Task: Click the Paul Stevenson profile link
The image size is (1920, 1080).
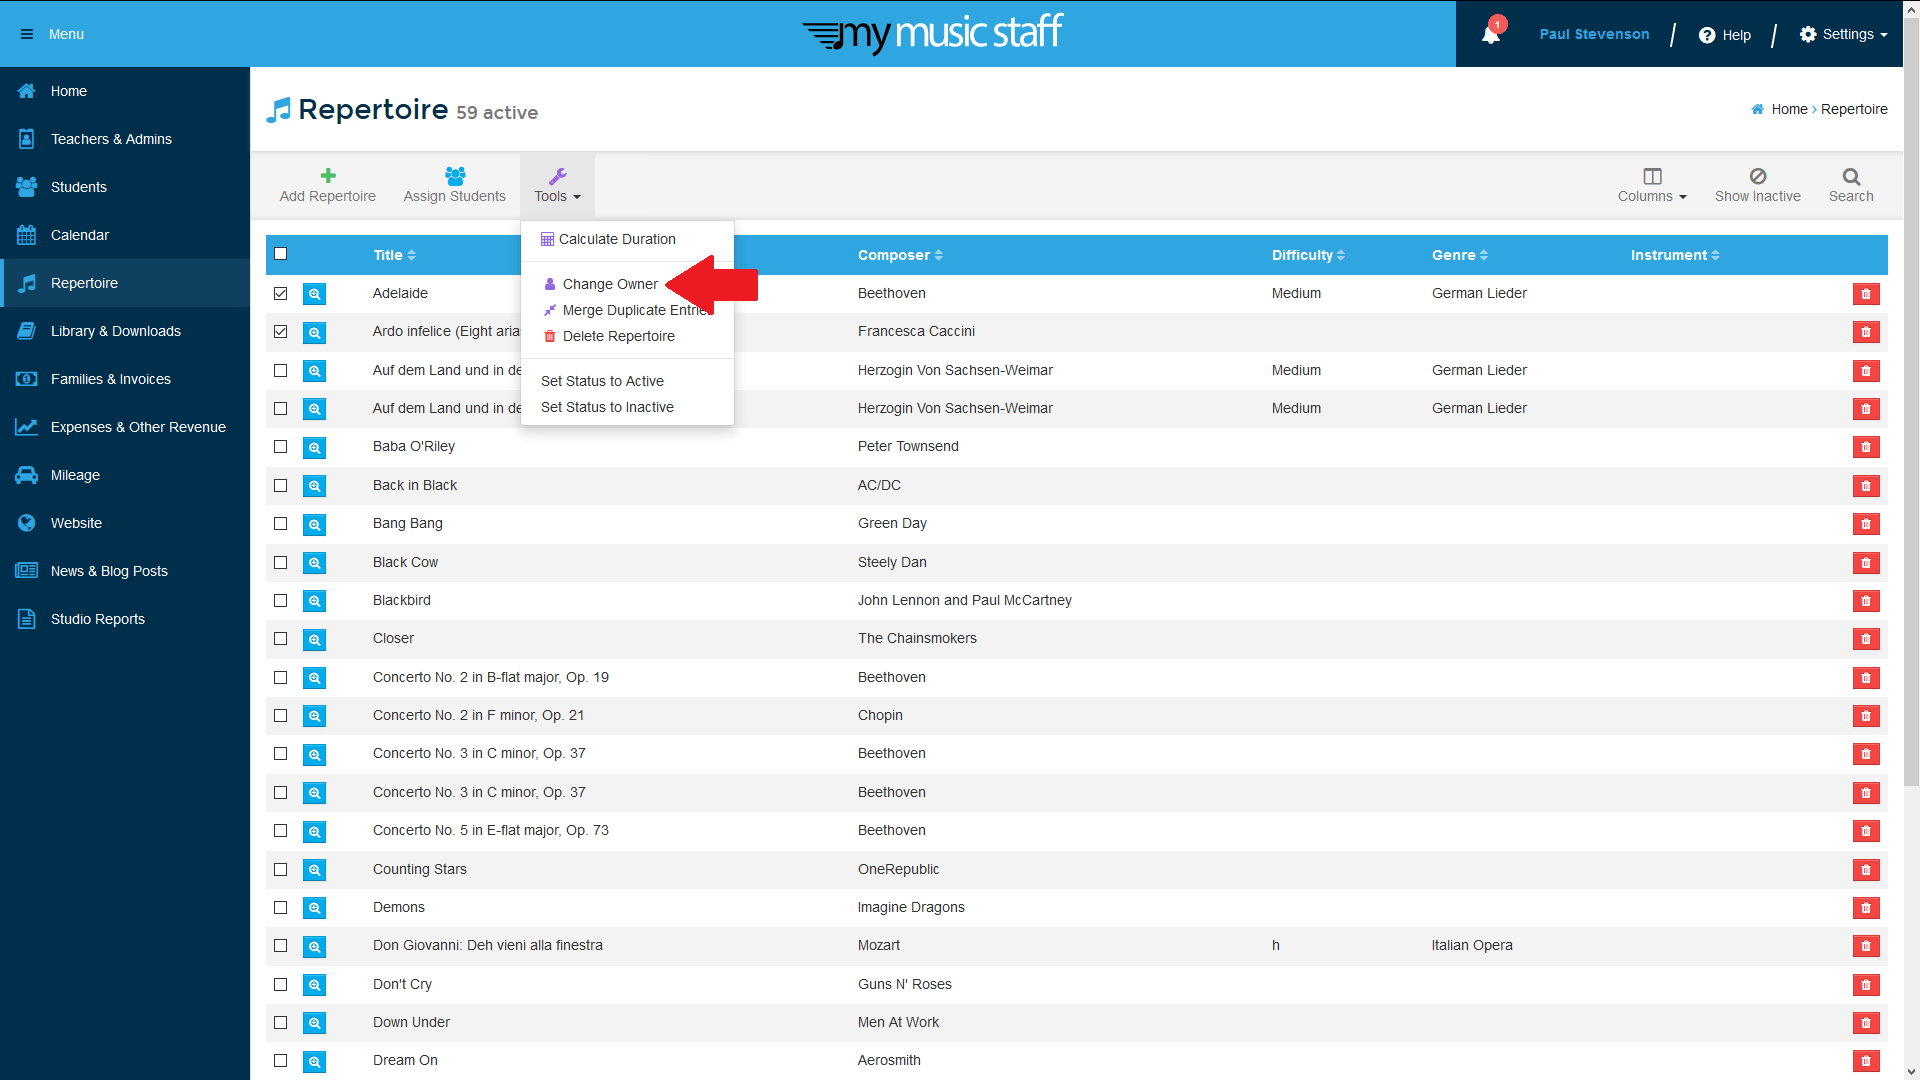Action: point(1594,34)
